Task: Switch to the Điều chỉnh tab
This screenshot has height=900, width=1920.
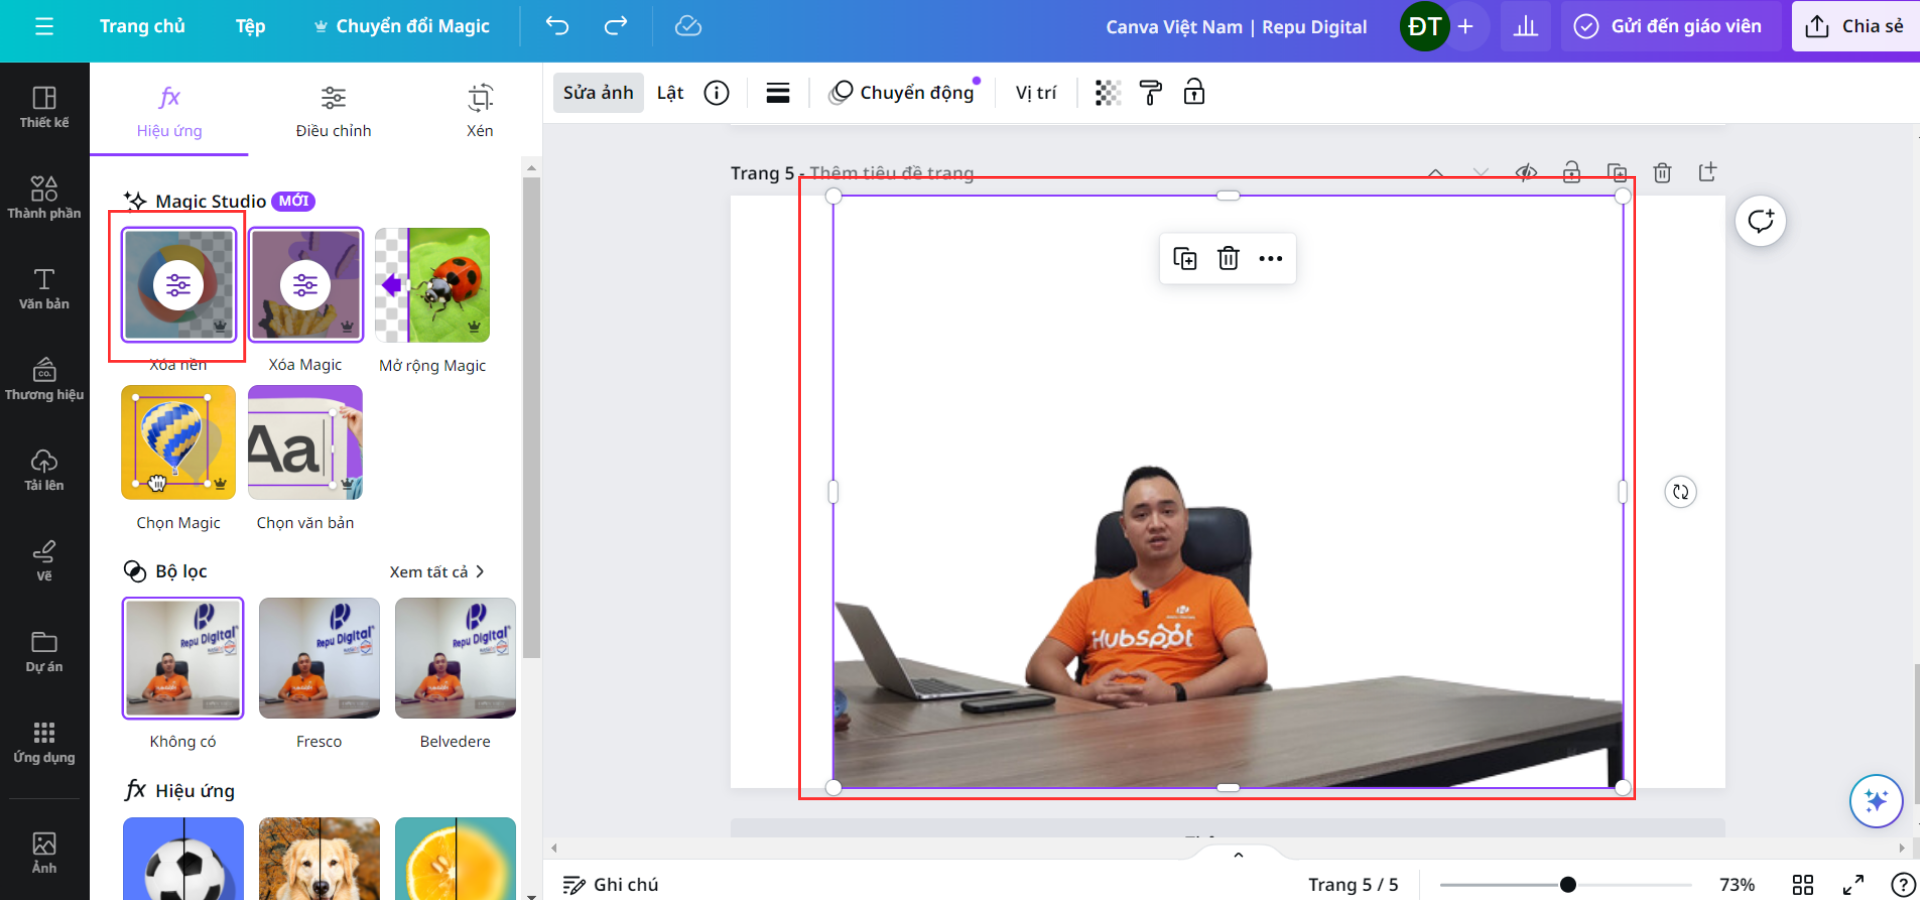Action: pos(333,110)
